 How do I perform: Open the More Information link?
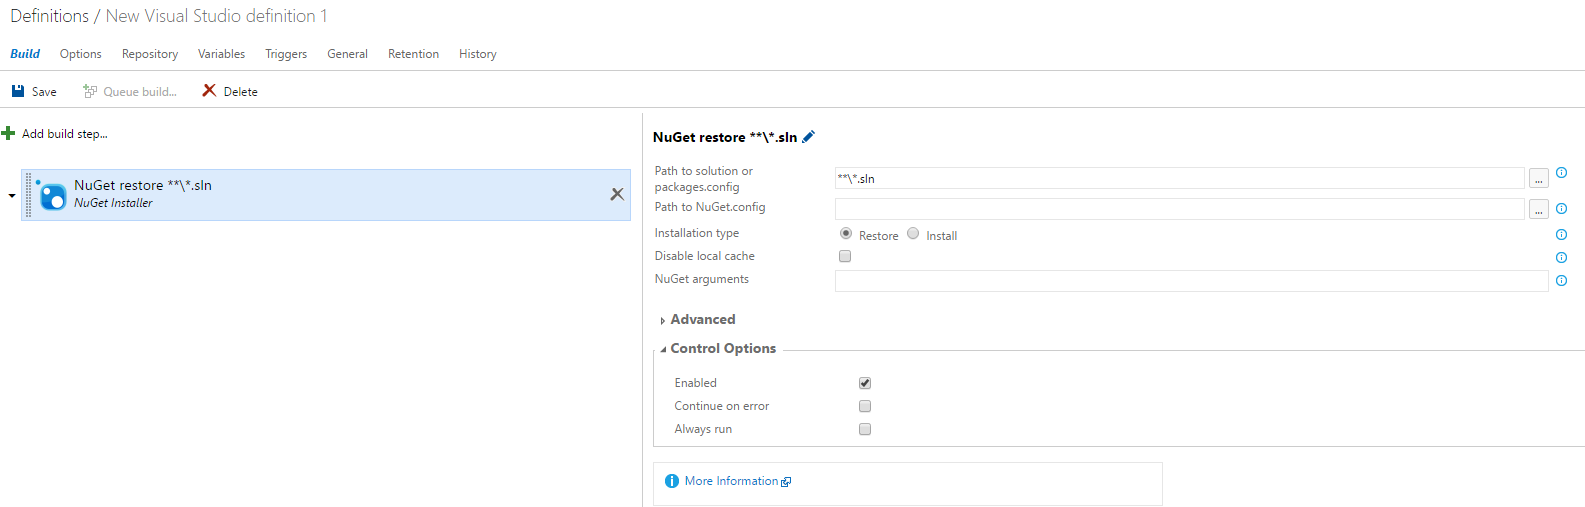(731, 481)
